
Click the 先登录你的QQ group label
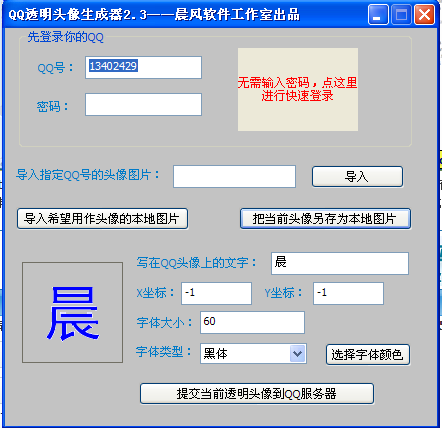(65, 37)
